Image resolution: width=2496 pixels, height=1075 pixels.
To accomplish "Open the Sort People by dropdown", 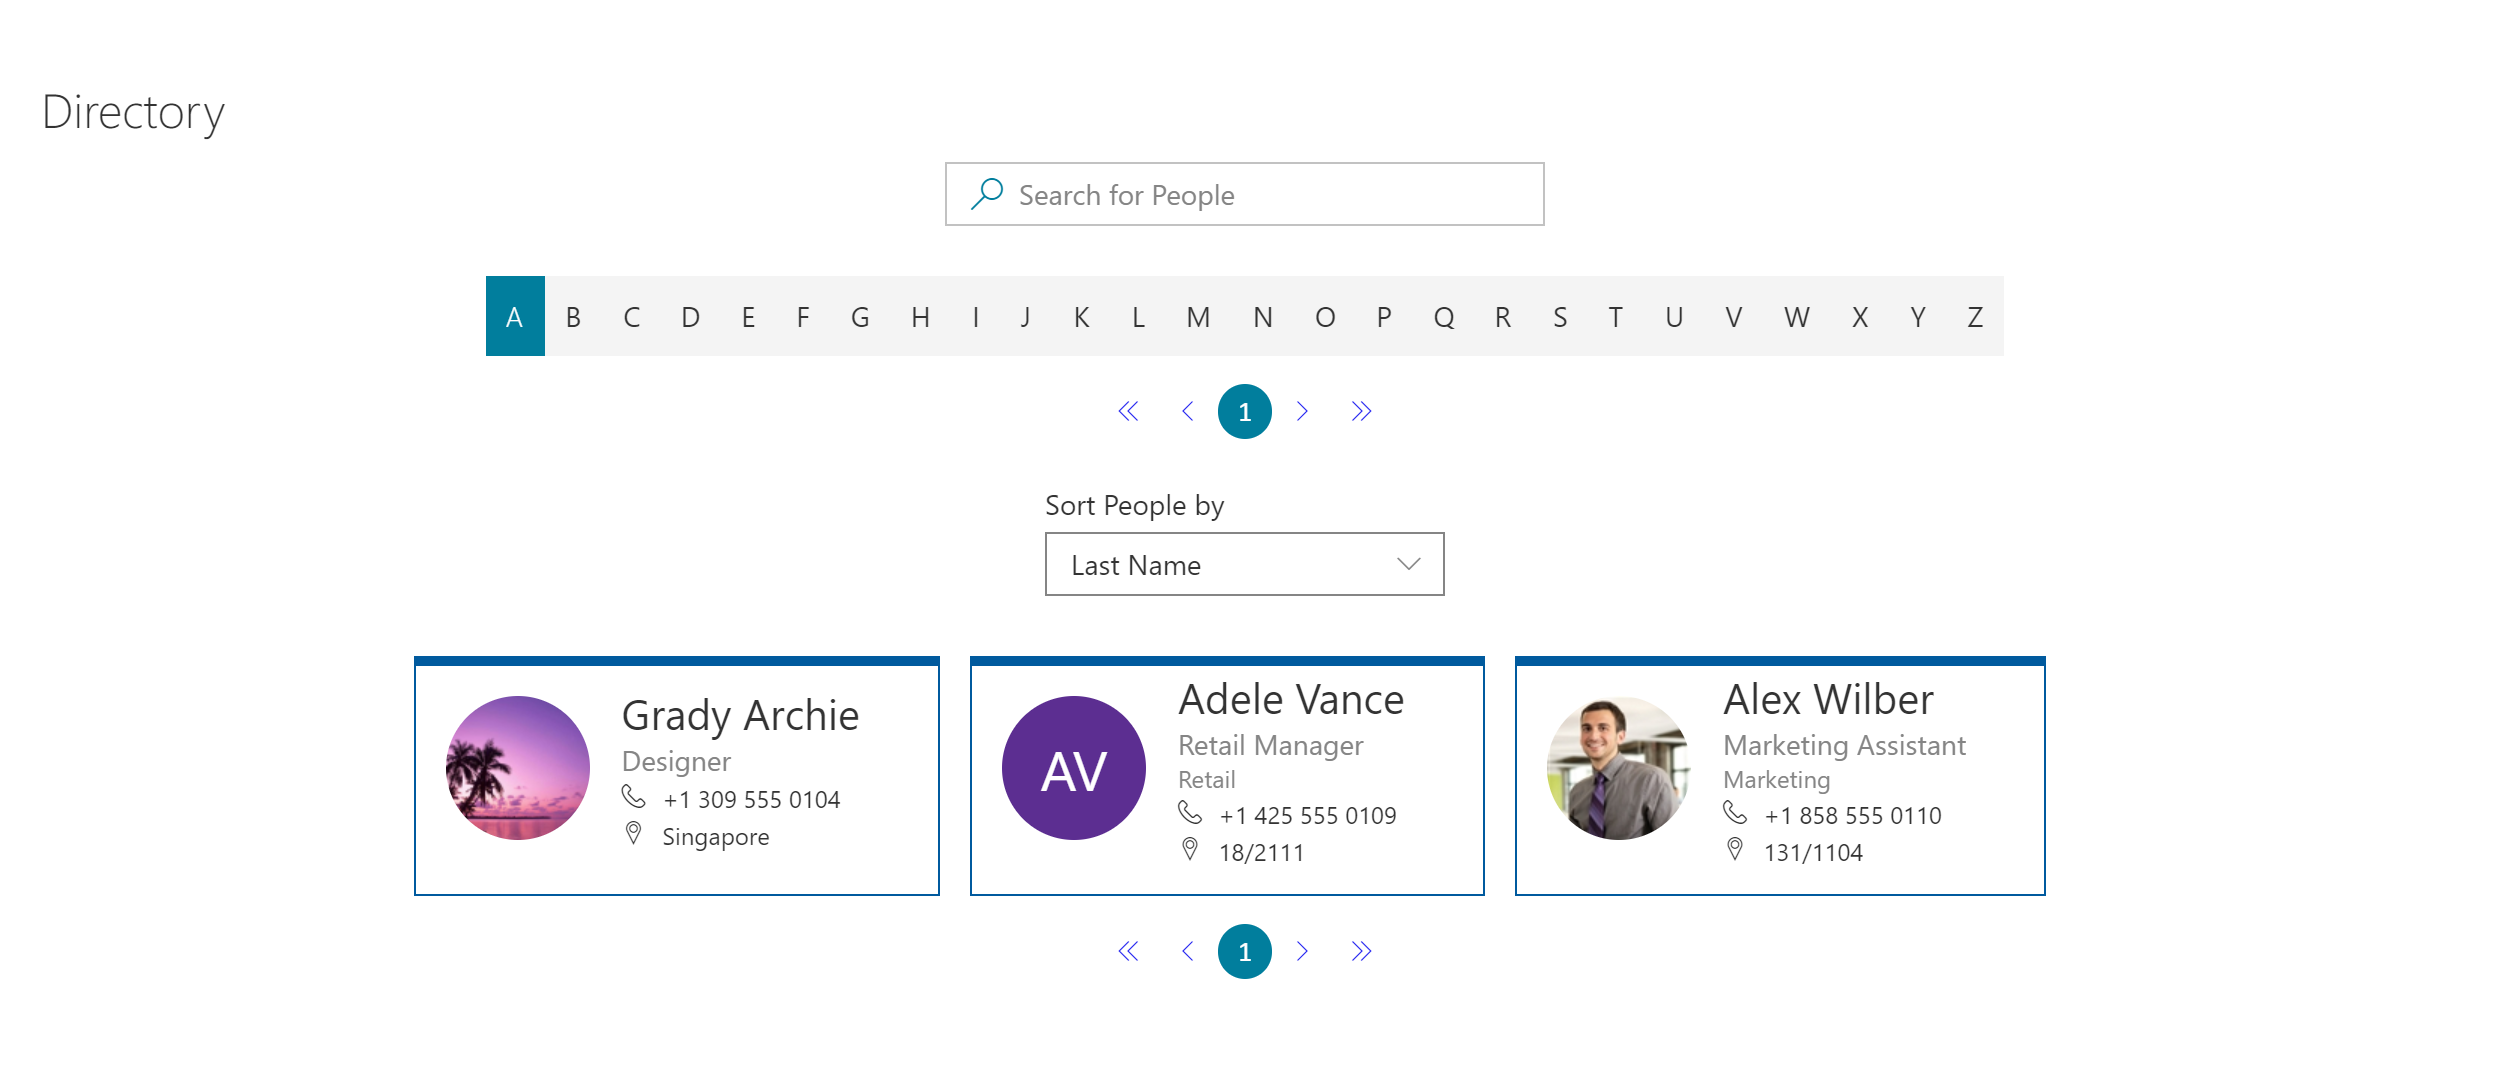I will coord(1245,564).
